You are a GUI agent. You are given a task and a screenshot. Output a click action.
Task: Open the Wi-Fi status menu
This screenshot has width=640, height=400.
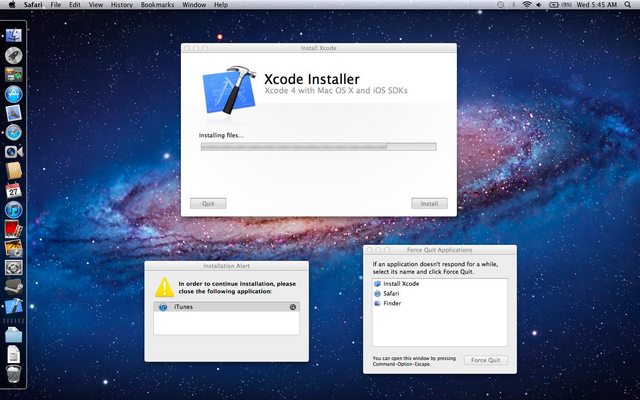point(527,5)
